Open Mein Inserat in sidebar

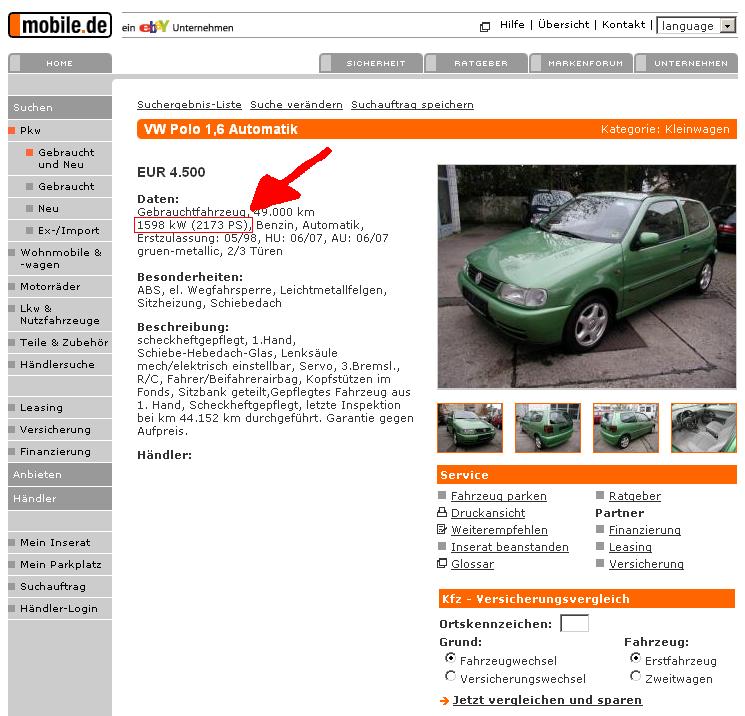click(60, 542)
